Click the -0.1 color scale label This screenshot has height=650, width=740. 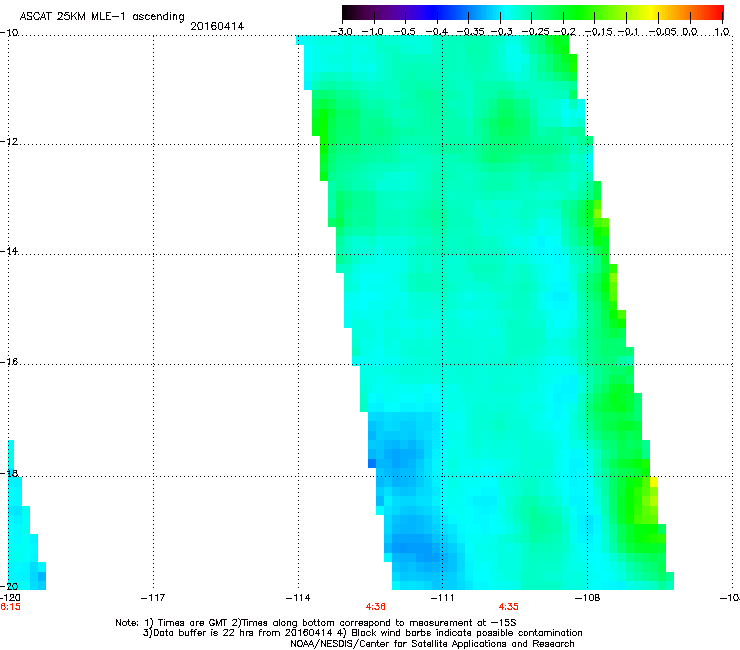628,32
